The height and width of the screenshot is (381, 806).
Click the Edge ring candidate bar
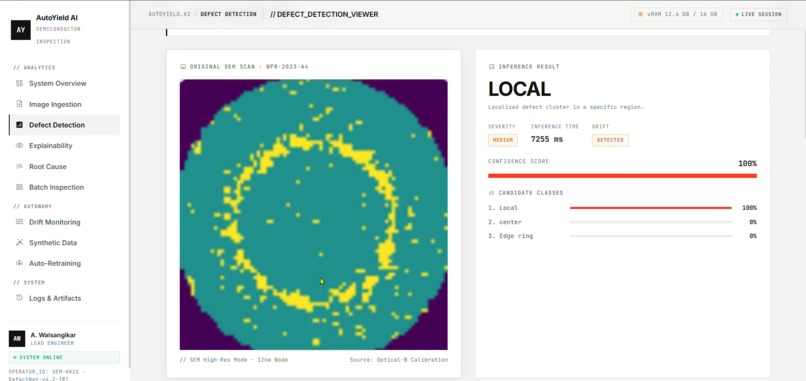[651, 236]
